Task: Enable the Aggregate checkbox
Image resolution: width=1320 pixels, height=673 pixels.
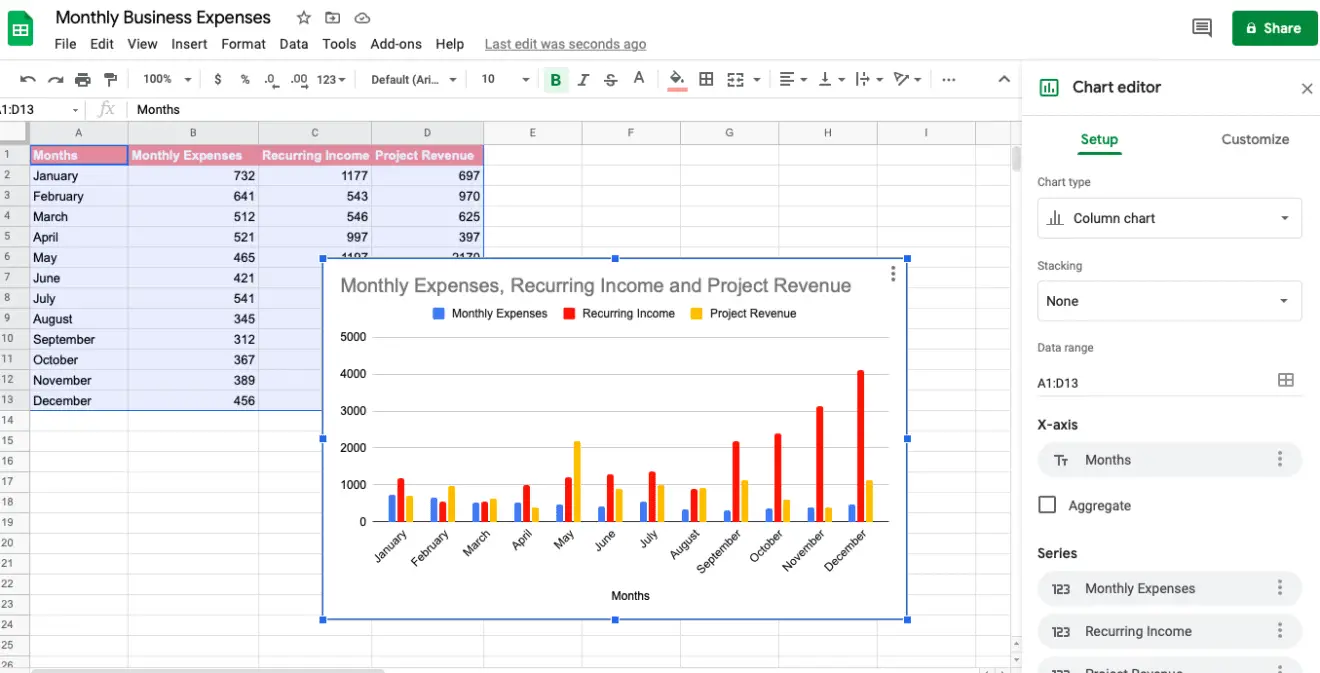Action: tap(1047, 505)
